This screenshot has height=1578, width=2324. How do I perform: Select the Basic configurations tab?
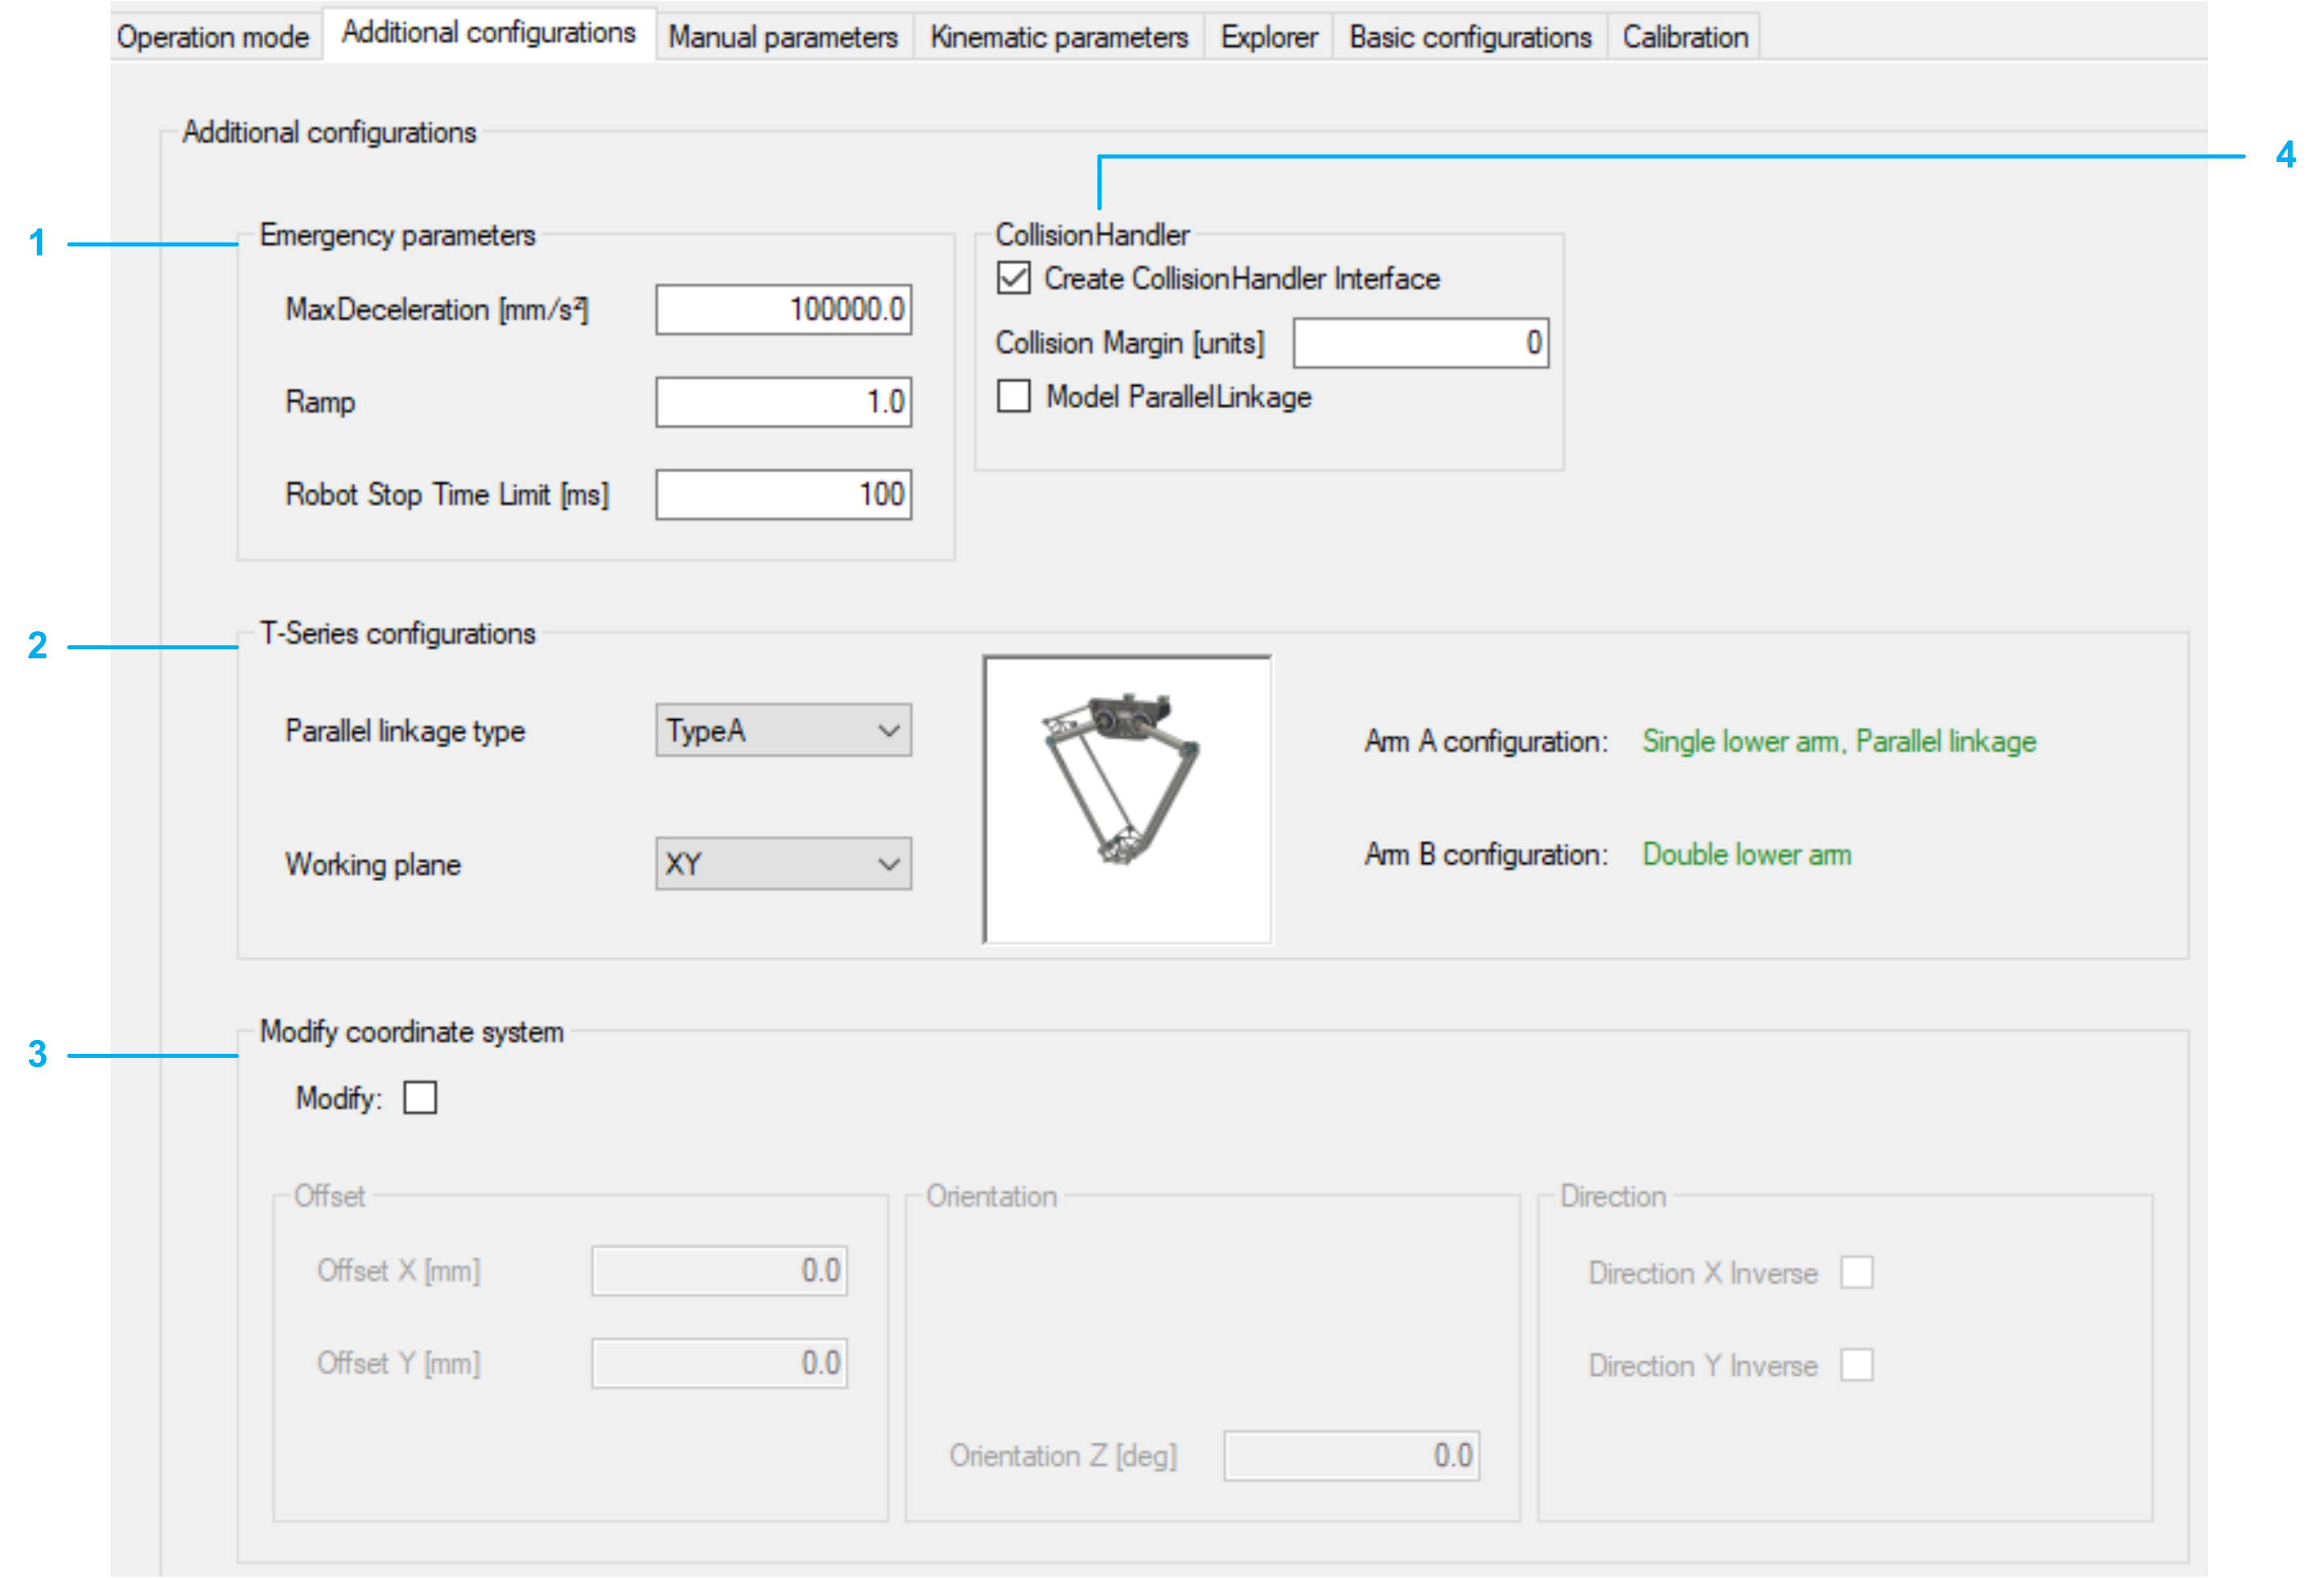tap(1469, 37)
